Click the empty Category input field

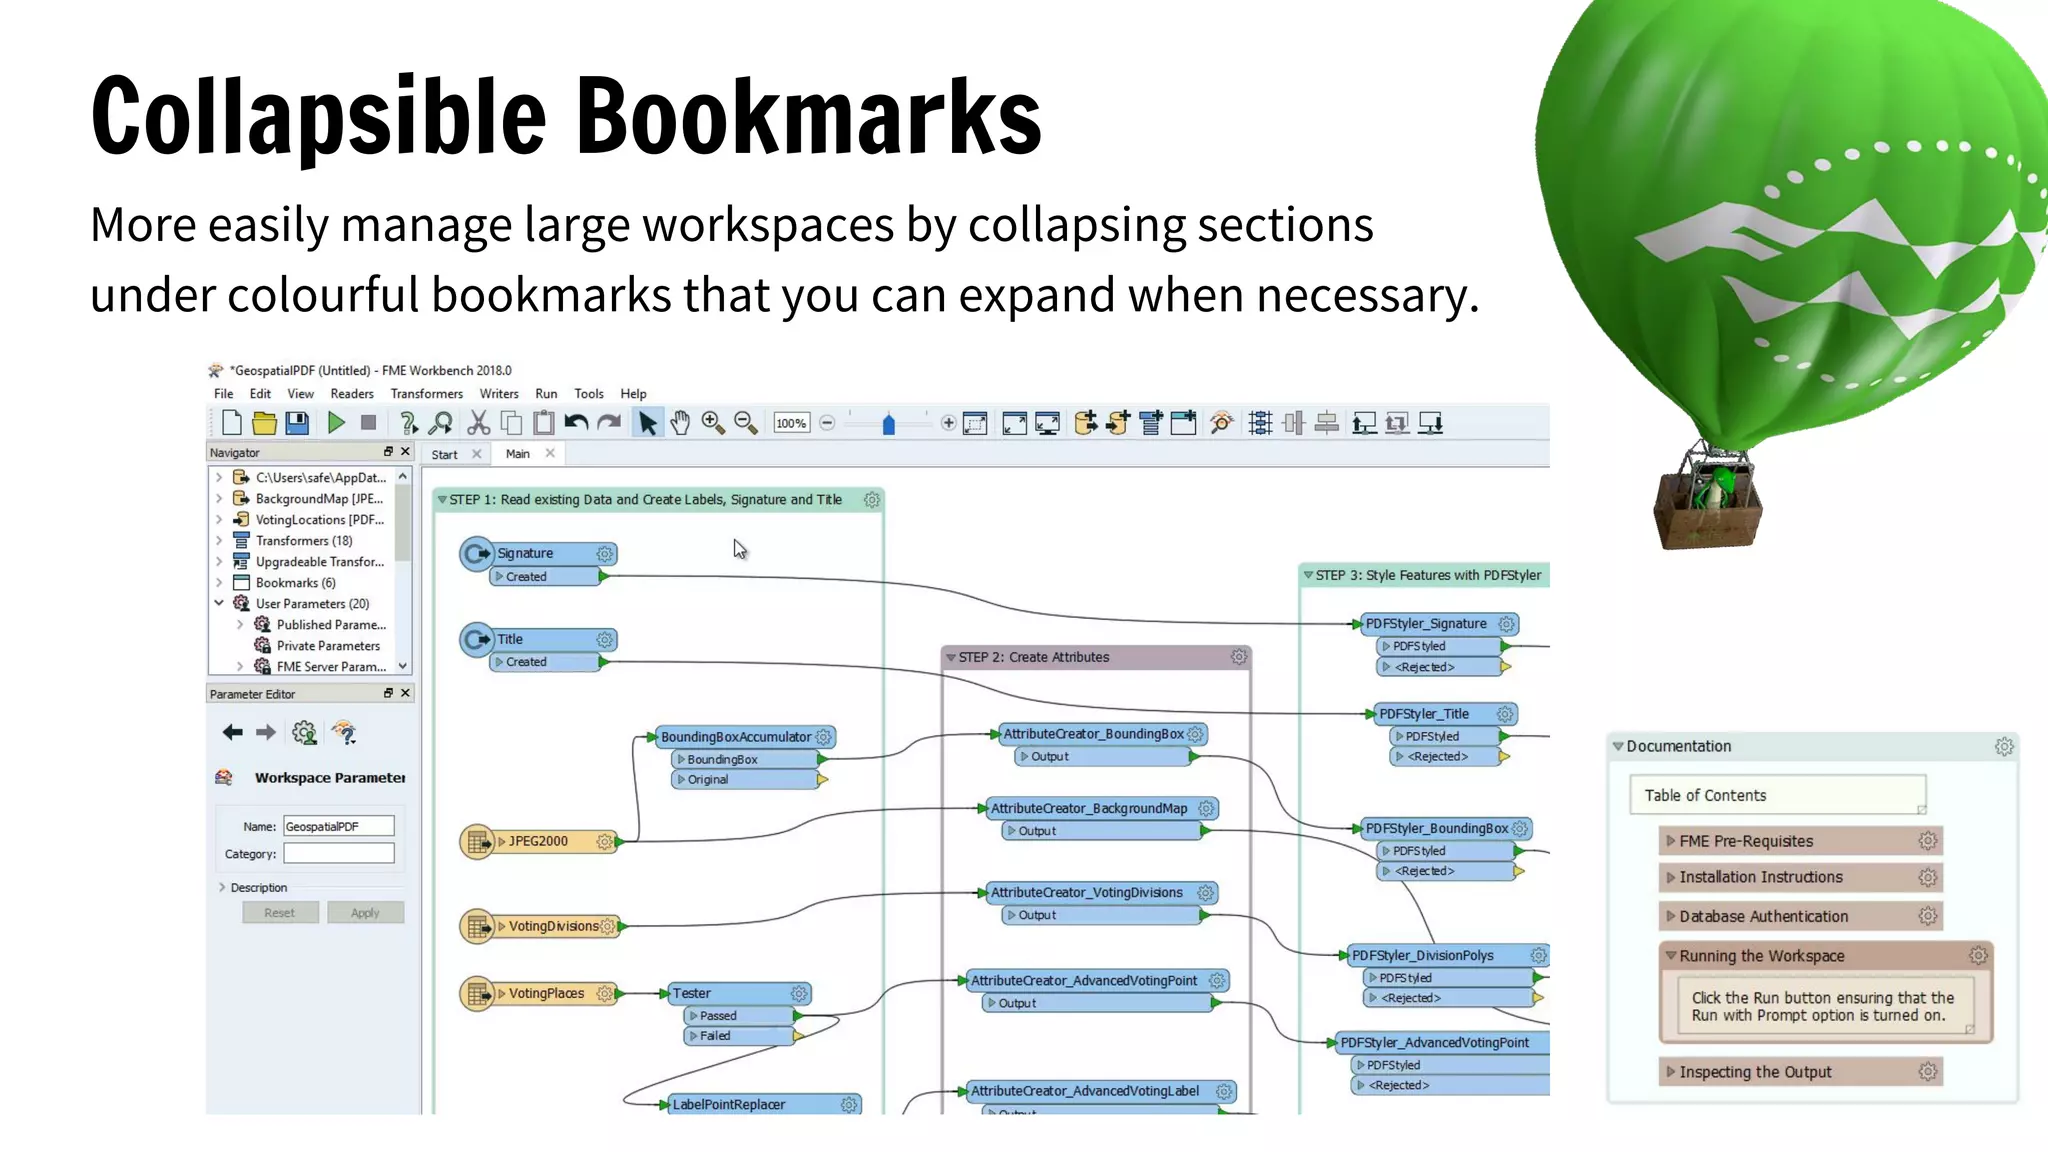coord(338,853)
